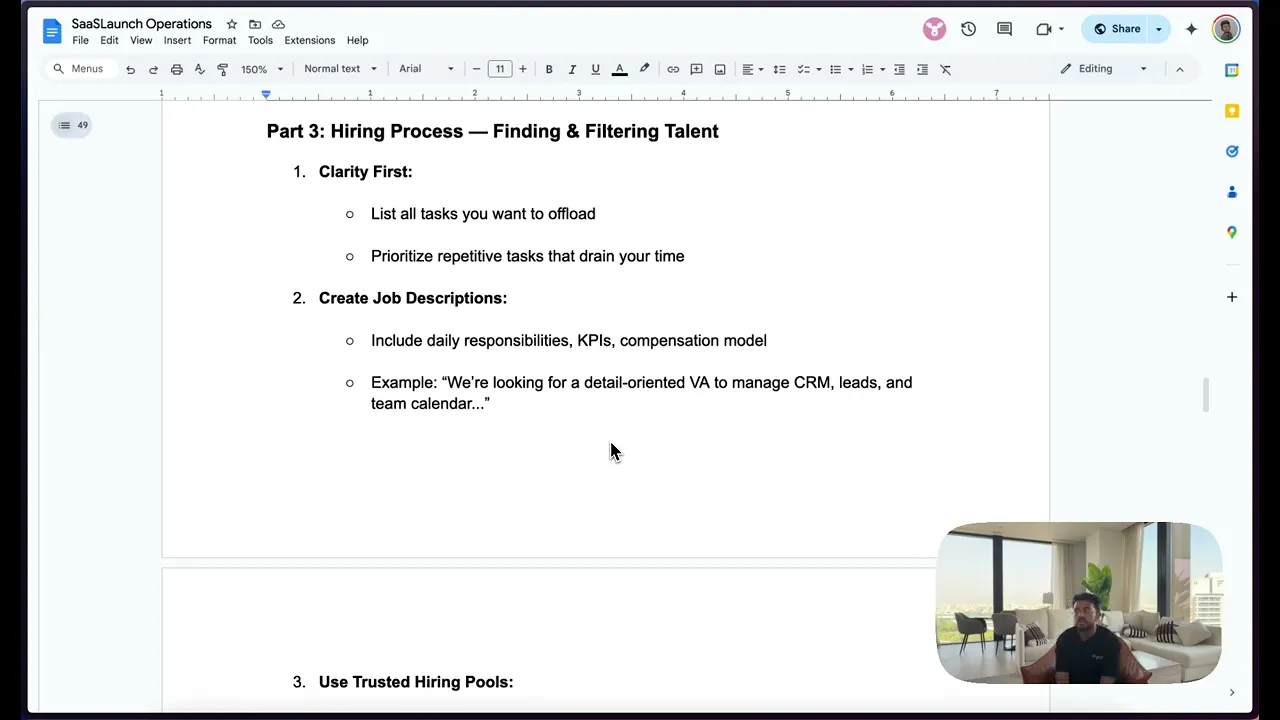The height and width of the screenshot is (720, 1280).
Task: Click the pink collaborator avatar
Action: (934, 29)
